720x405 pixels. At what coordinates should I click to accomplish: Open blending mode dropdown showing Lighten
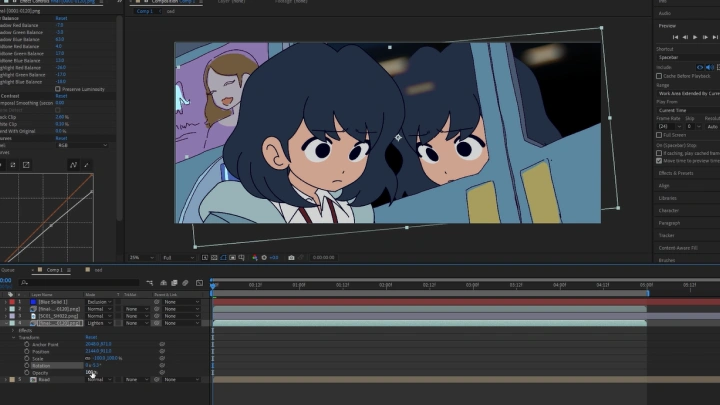pos(99,323)
